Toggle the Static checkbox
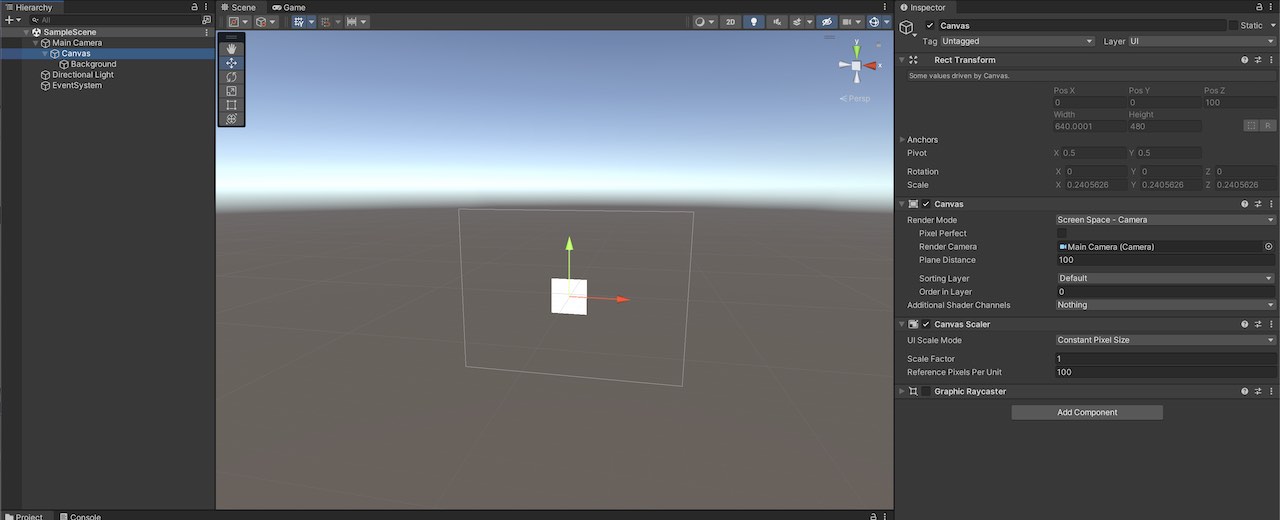 (x=1234, y=25)
